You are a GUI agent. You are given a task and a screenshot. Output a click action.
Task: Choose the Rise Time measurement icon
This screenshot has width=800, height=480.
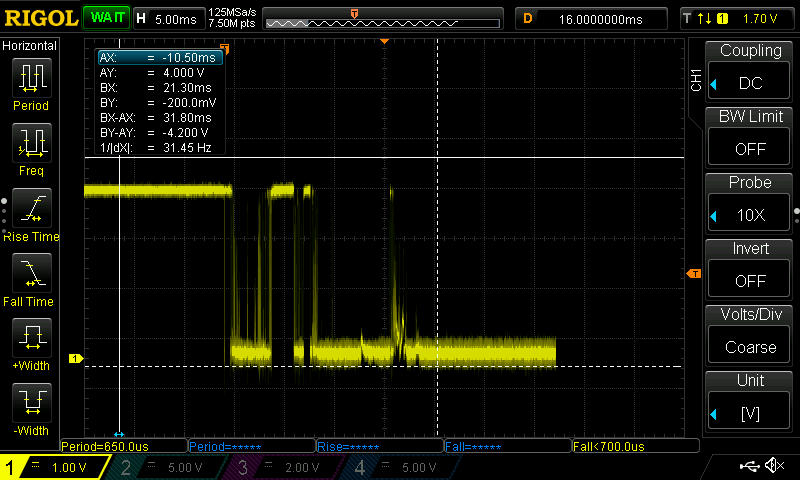31,209
